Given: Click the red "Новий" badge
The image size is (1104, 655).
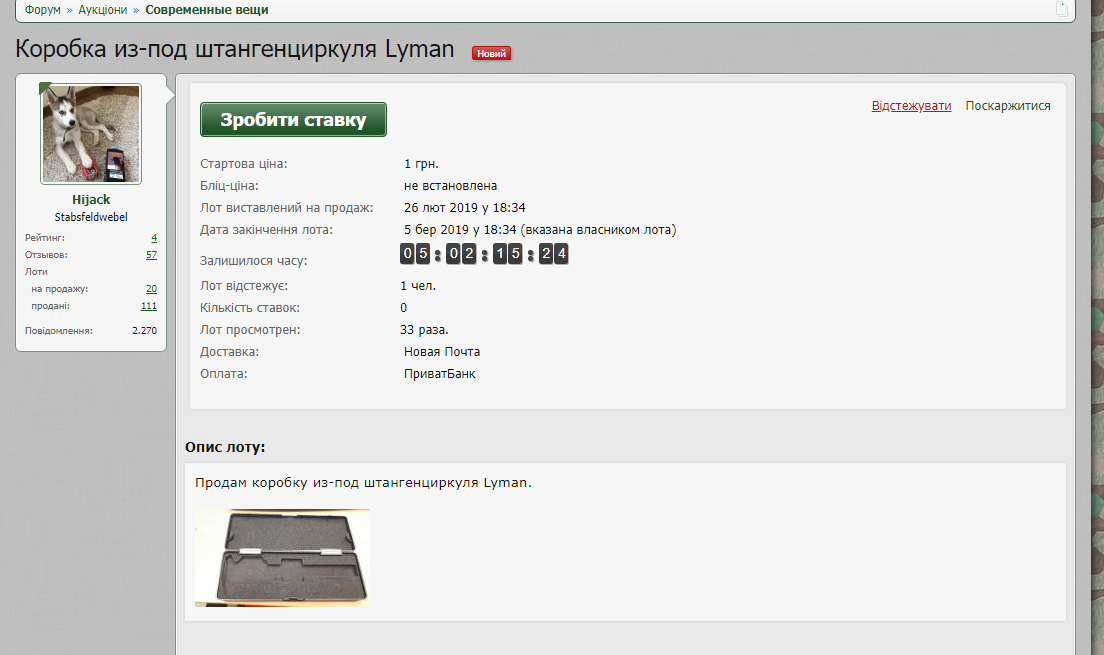Looking at the screenshot, I should coord(491,53).
